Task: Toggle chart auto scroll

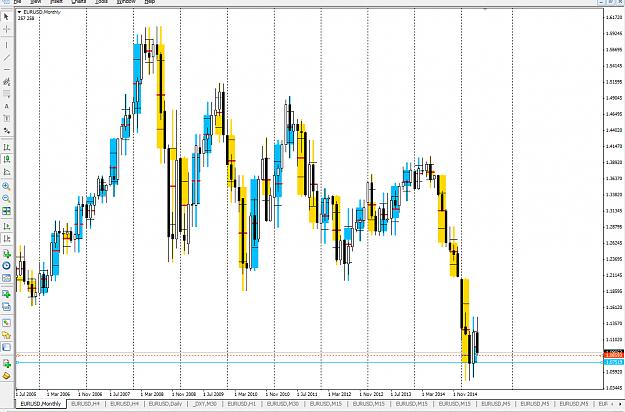Action: [x=6, y=226]
